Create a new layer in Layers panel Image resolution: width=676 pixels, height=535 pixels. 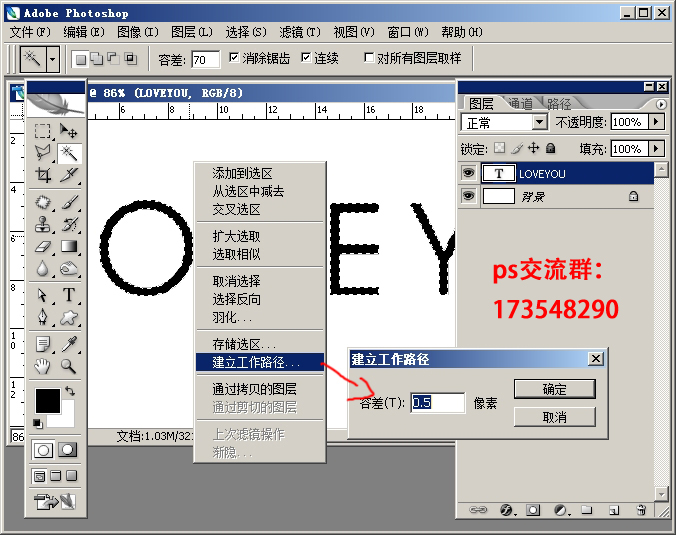point(614,510)
